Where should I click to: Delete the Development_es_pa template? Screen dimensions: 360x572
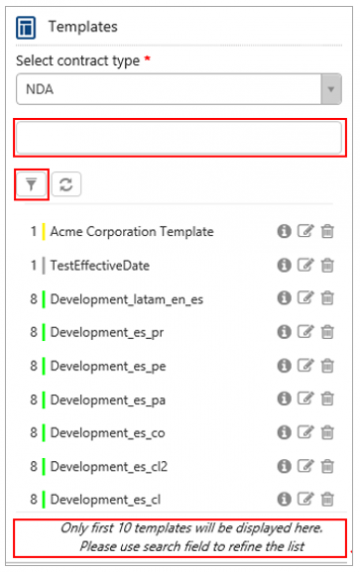pos(327,399)
